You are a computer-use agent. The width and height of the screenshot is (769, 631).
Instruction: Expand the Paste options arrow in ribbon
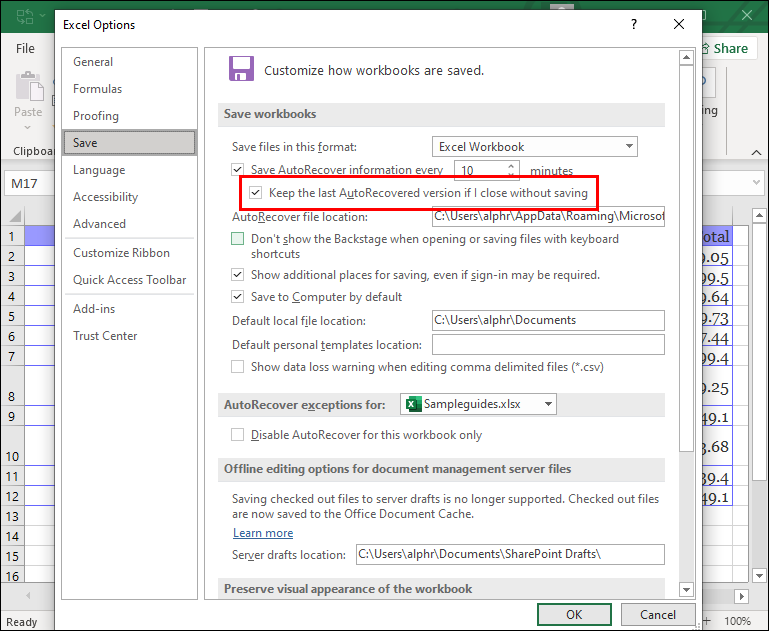pos(27,127)
